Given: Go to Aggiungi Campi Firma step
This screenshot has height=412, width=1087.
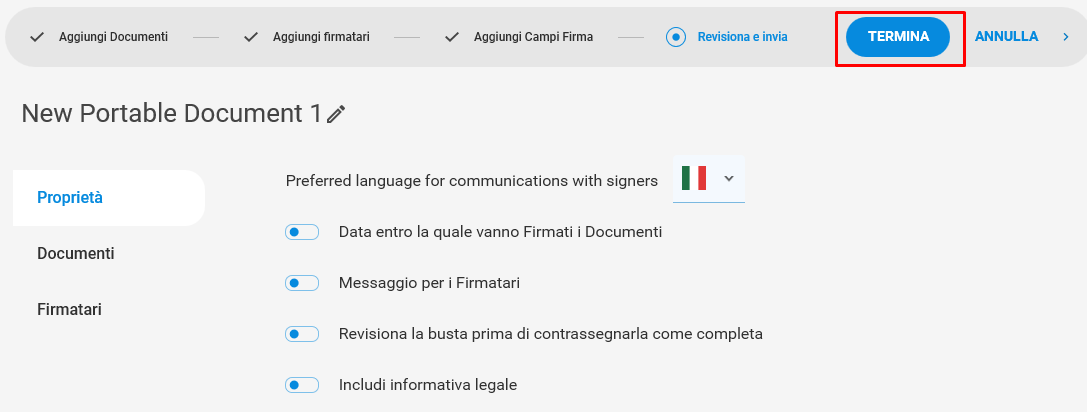Looking at the screenshot, I should (x=534, y=37).
